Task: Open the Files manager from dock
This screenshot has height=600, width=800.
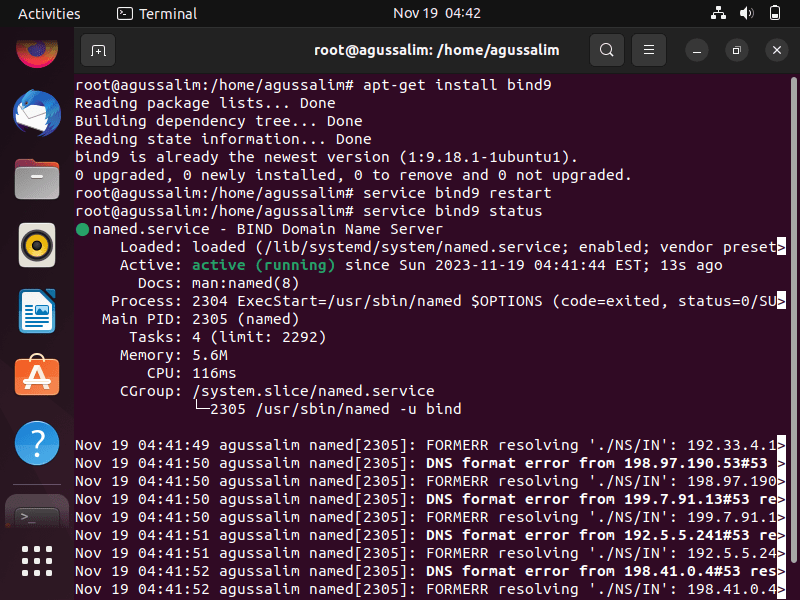Action: [37, 179]
